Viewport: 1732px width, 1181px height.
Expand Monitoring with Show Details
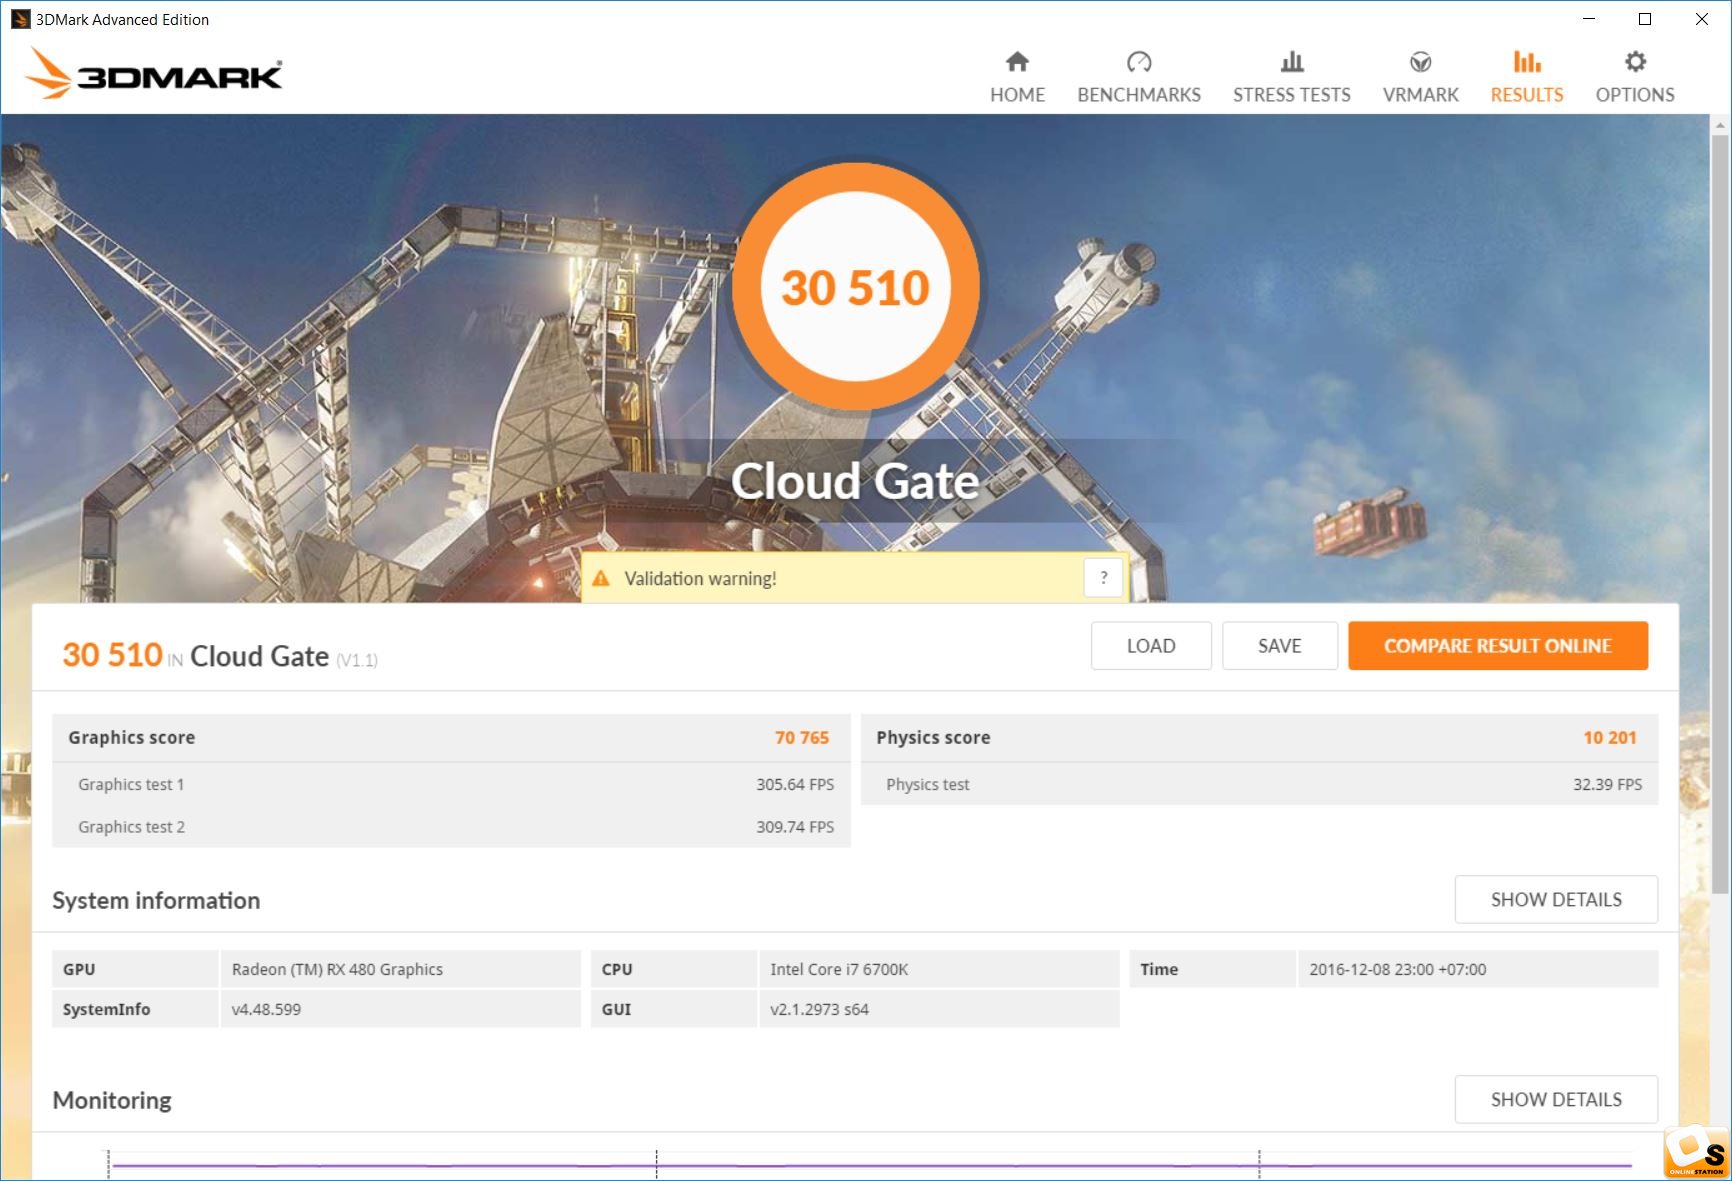1555,1099
